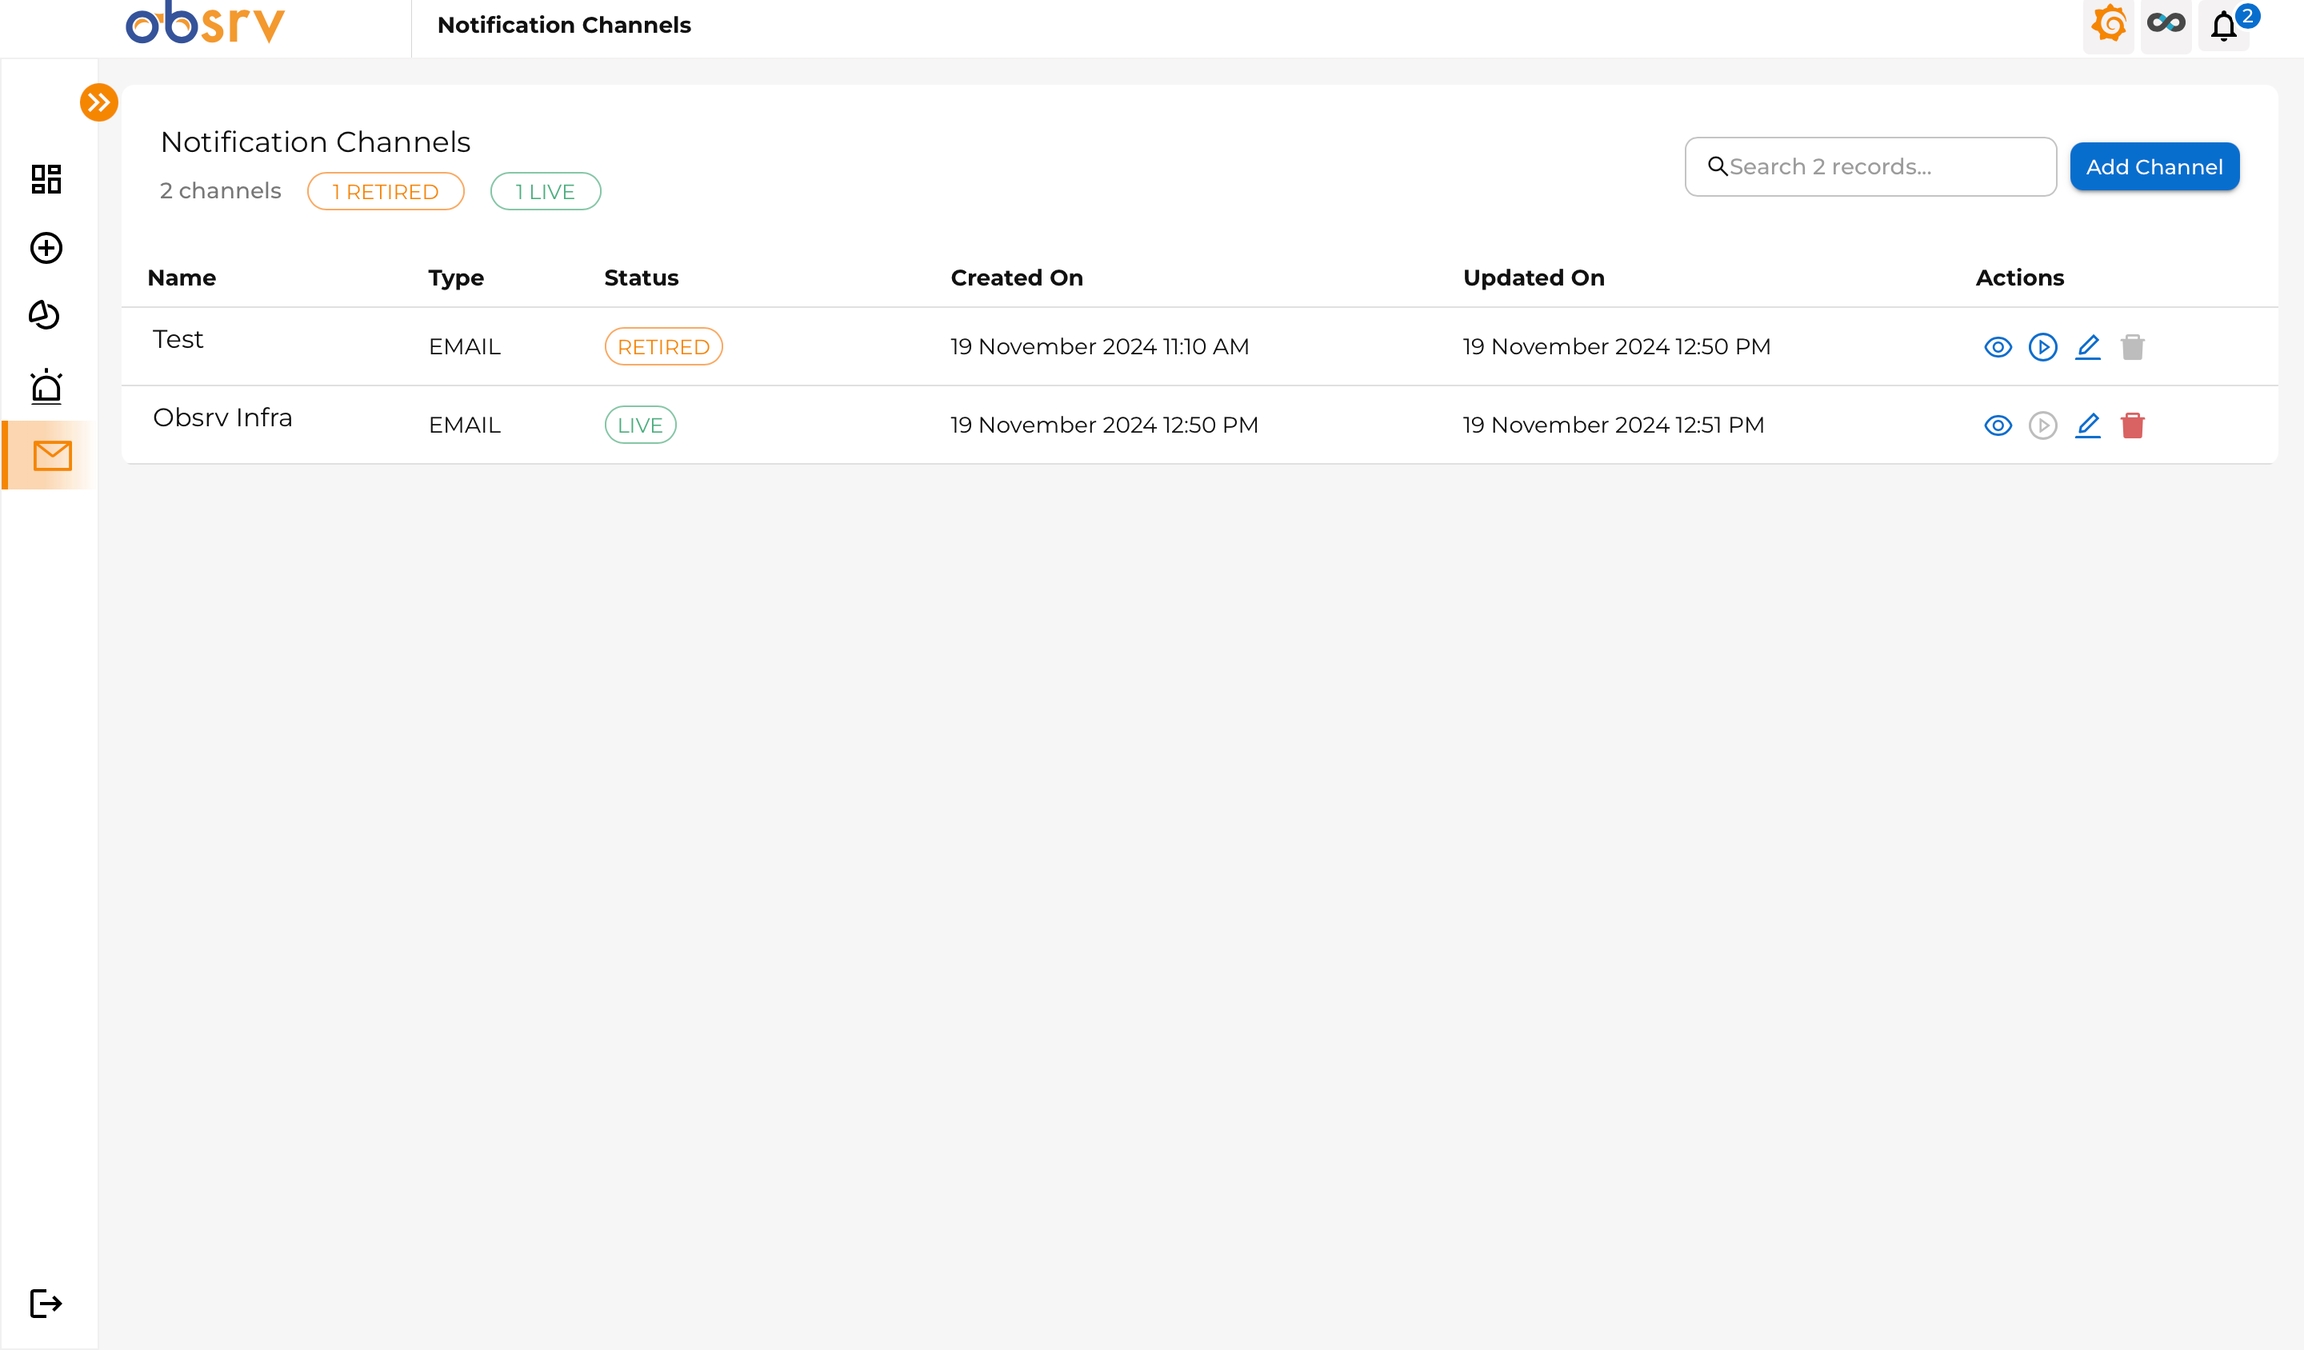The width and height of the screenshot is (2304, 1350).
Task: Edit the Obsrv Infra channel pencil icon
Action: click(2088, 425)
